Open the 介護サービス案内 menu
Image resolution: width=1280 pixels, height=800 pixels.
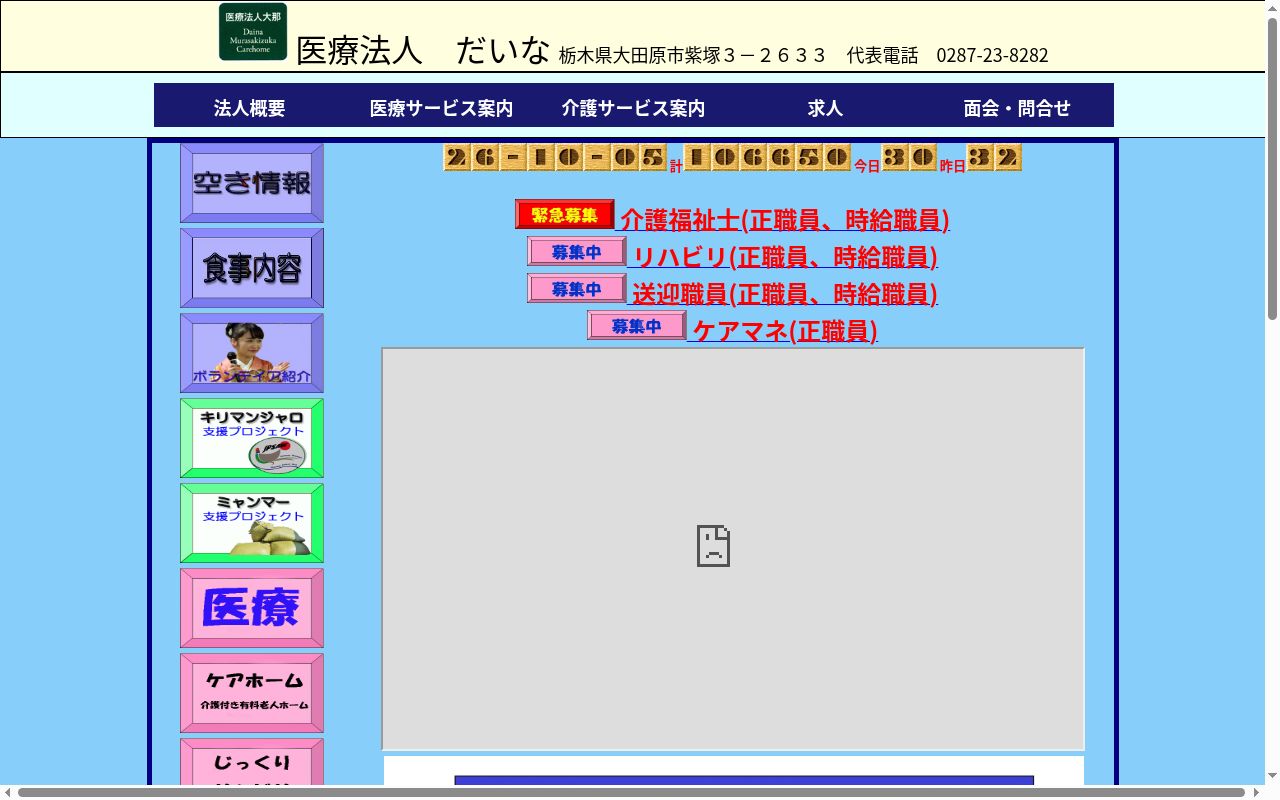coord(634,108)
